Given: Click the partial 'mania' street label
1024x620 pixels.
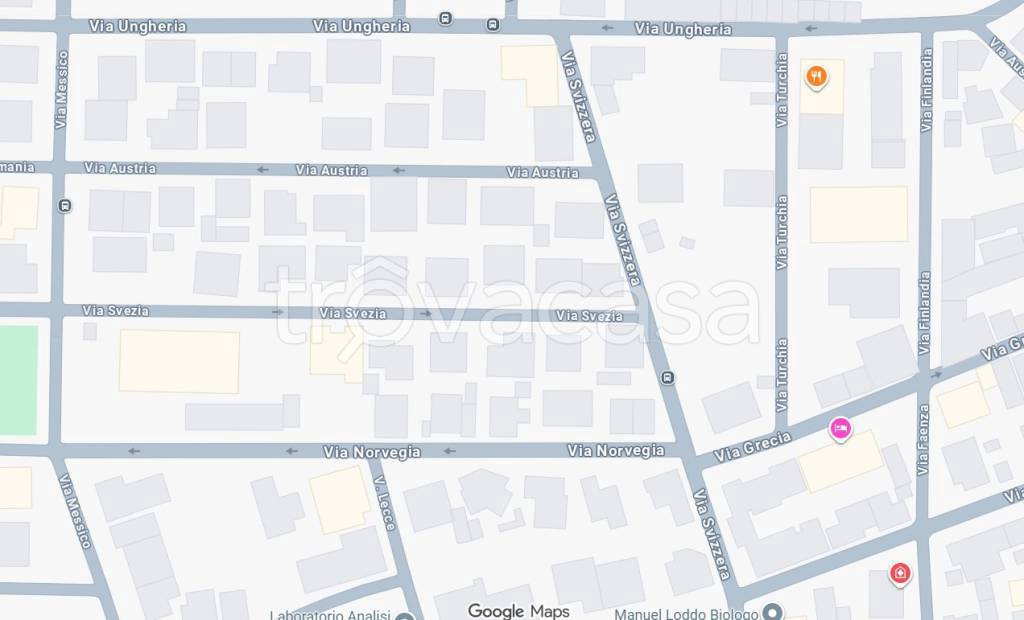Looking at the screenshot, I should 18,167.
